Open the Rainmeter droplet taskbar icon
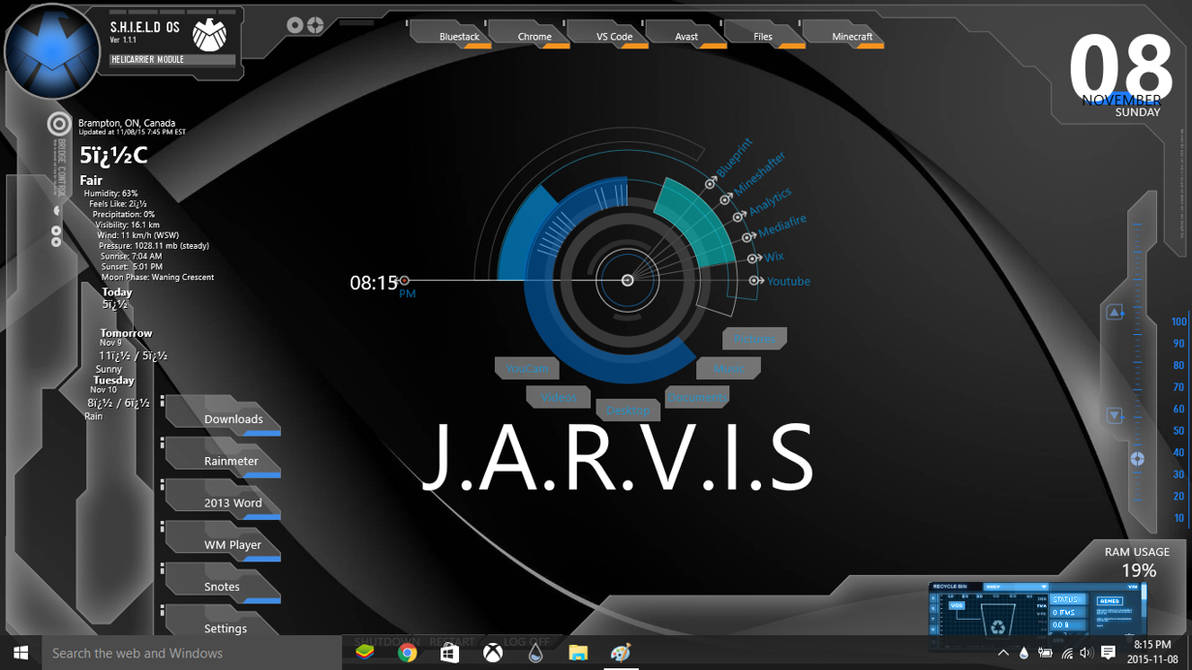 point(535,653)
